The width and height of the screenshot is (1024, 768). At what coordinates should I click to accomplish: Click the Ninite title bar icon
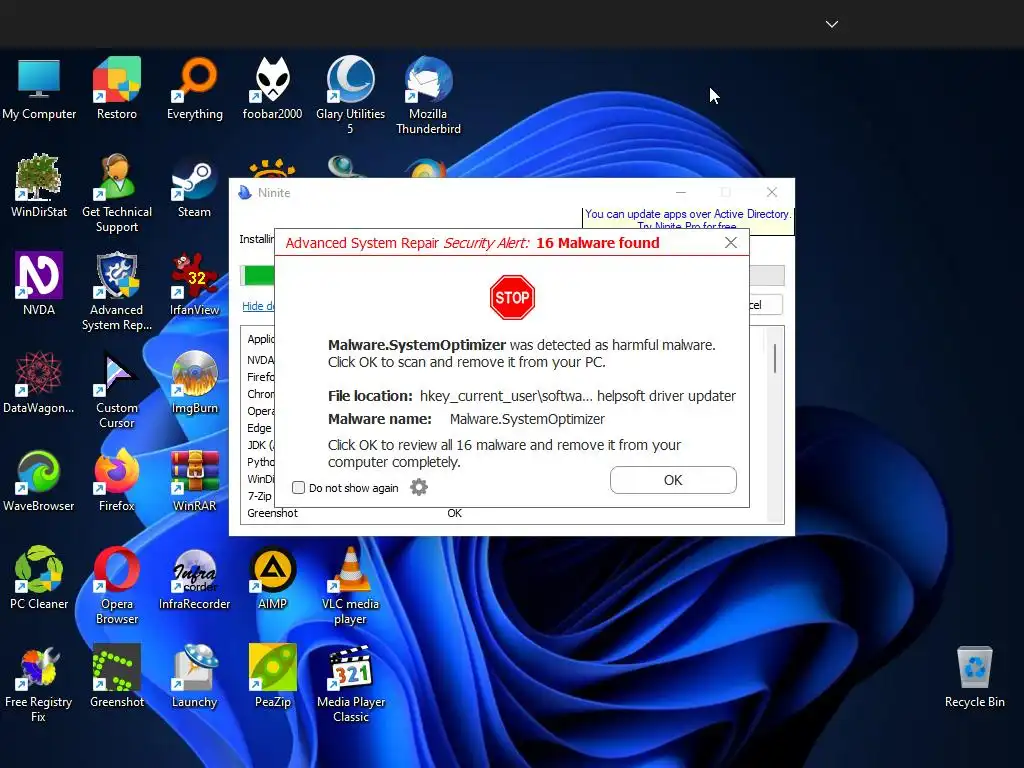coord(245,193)
